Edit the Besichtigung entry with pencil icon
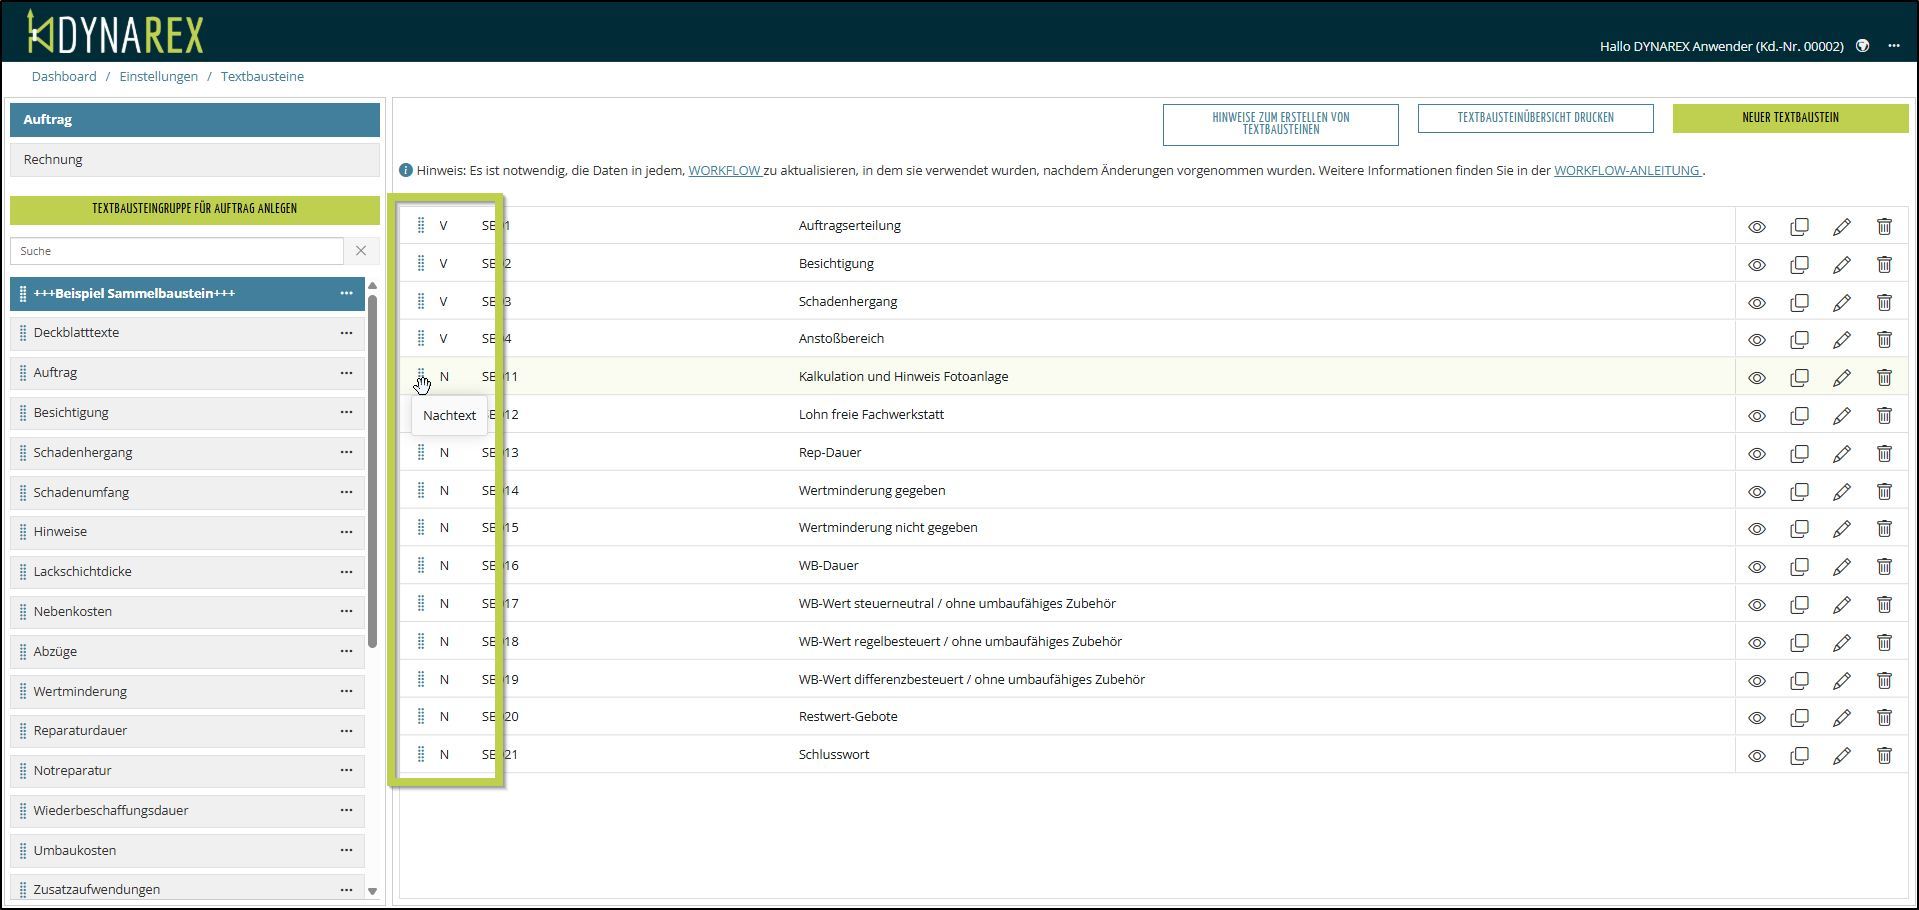This screenshot has width=1919, height=910. click(1841, 265)
